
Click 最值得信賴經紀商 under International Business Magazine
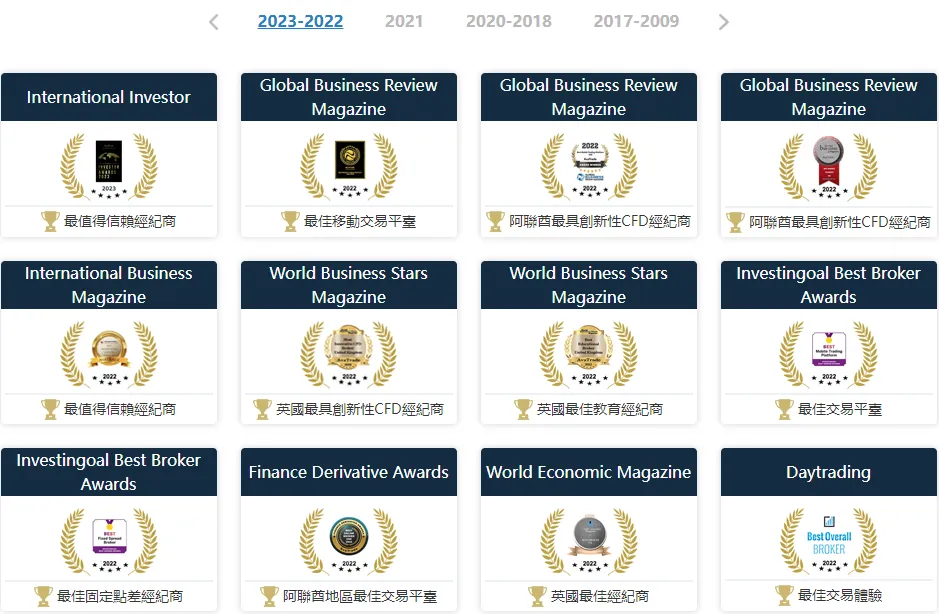(120, 410)
